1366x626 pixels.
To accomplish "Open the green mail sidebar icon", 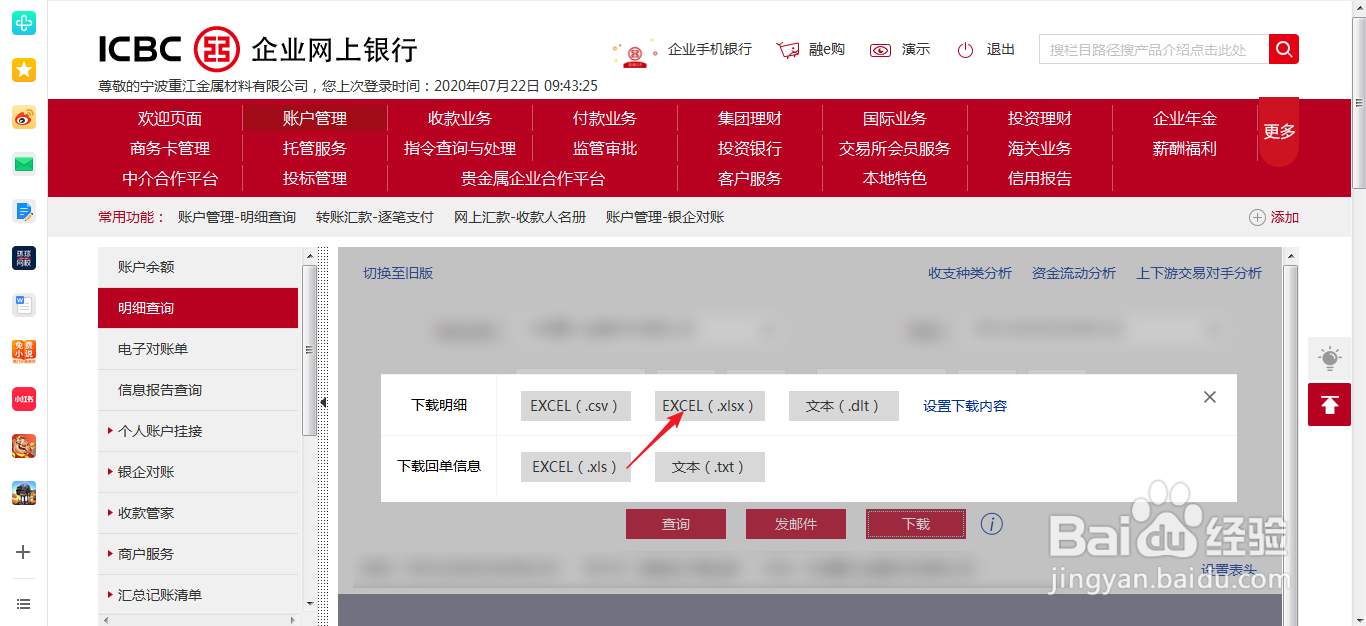I will (24, 164).
